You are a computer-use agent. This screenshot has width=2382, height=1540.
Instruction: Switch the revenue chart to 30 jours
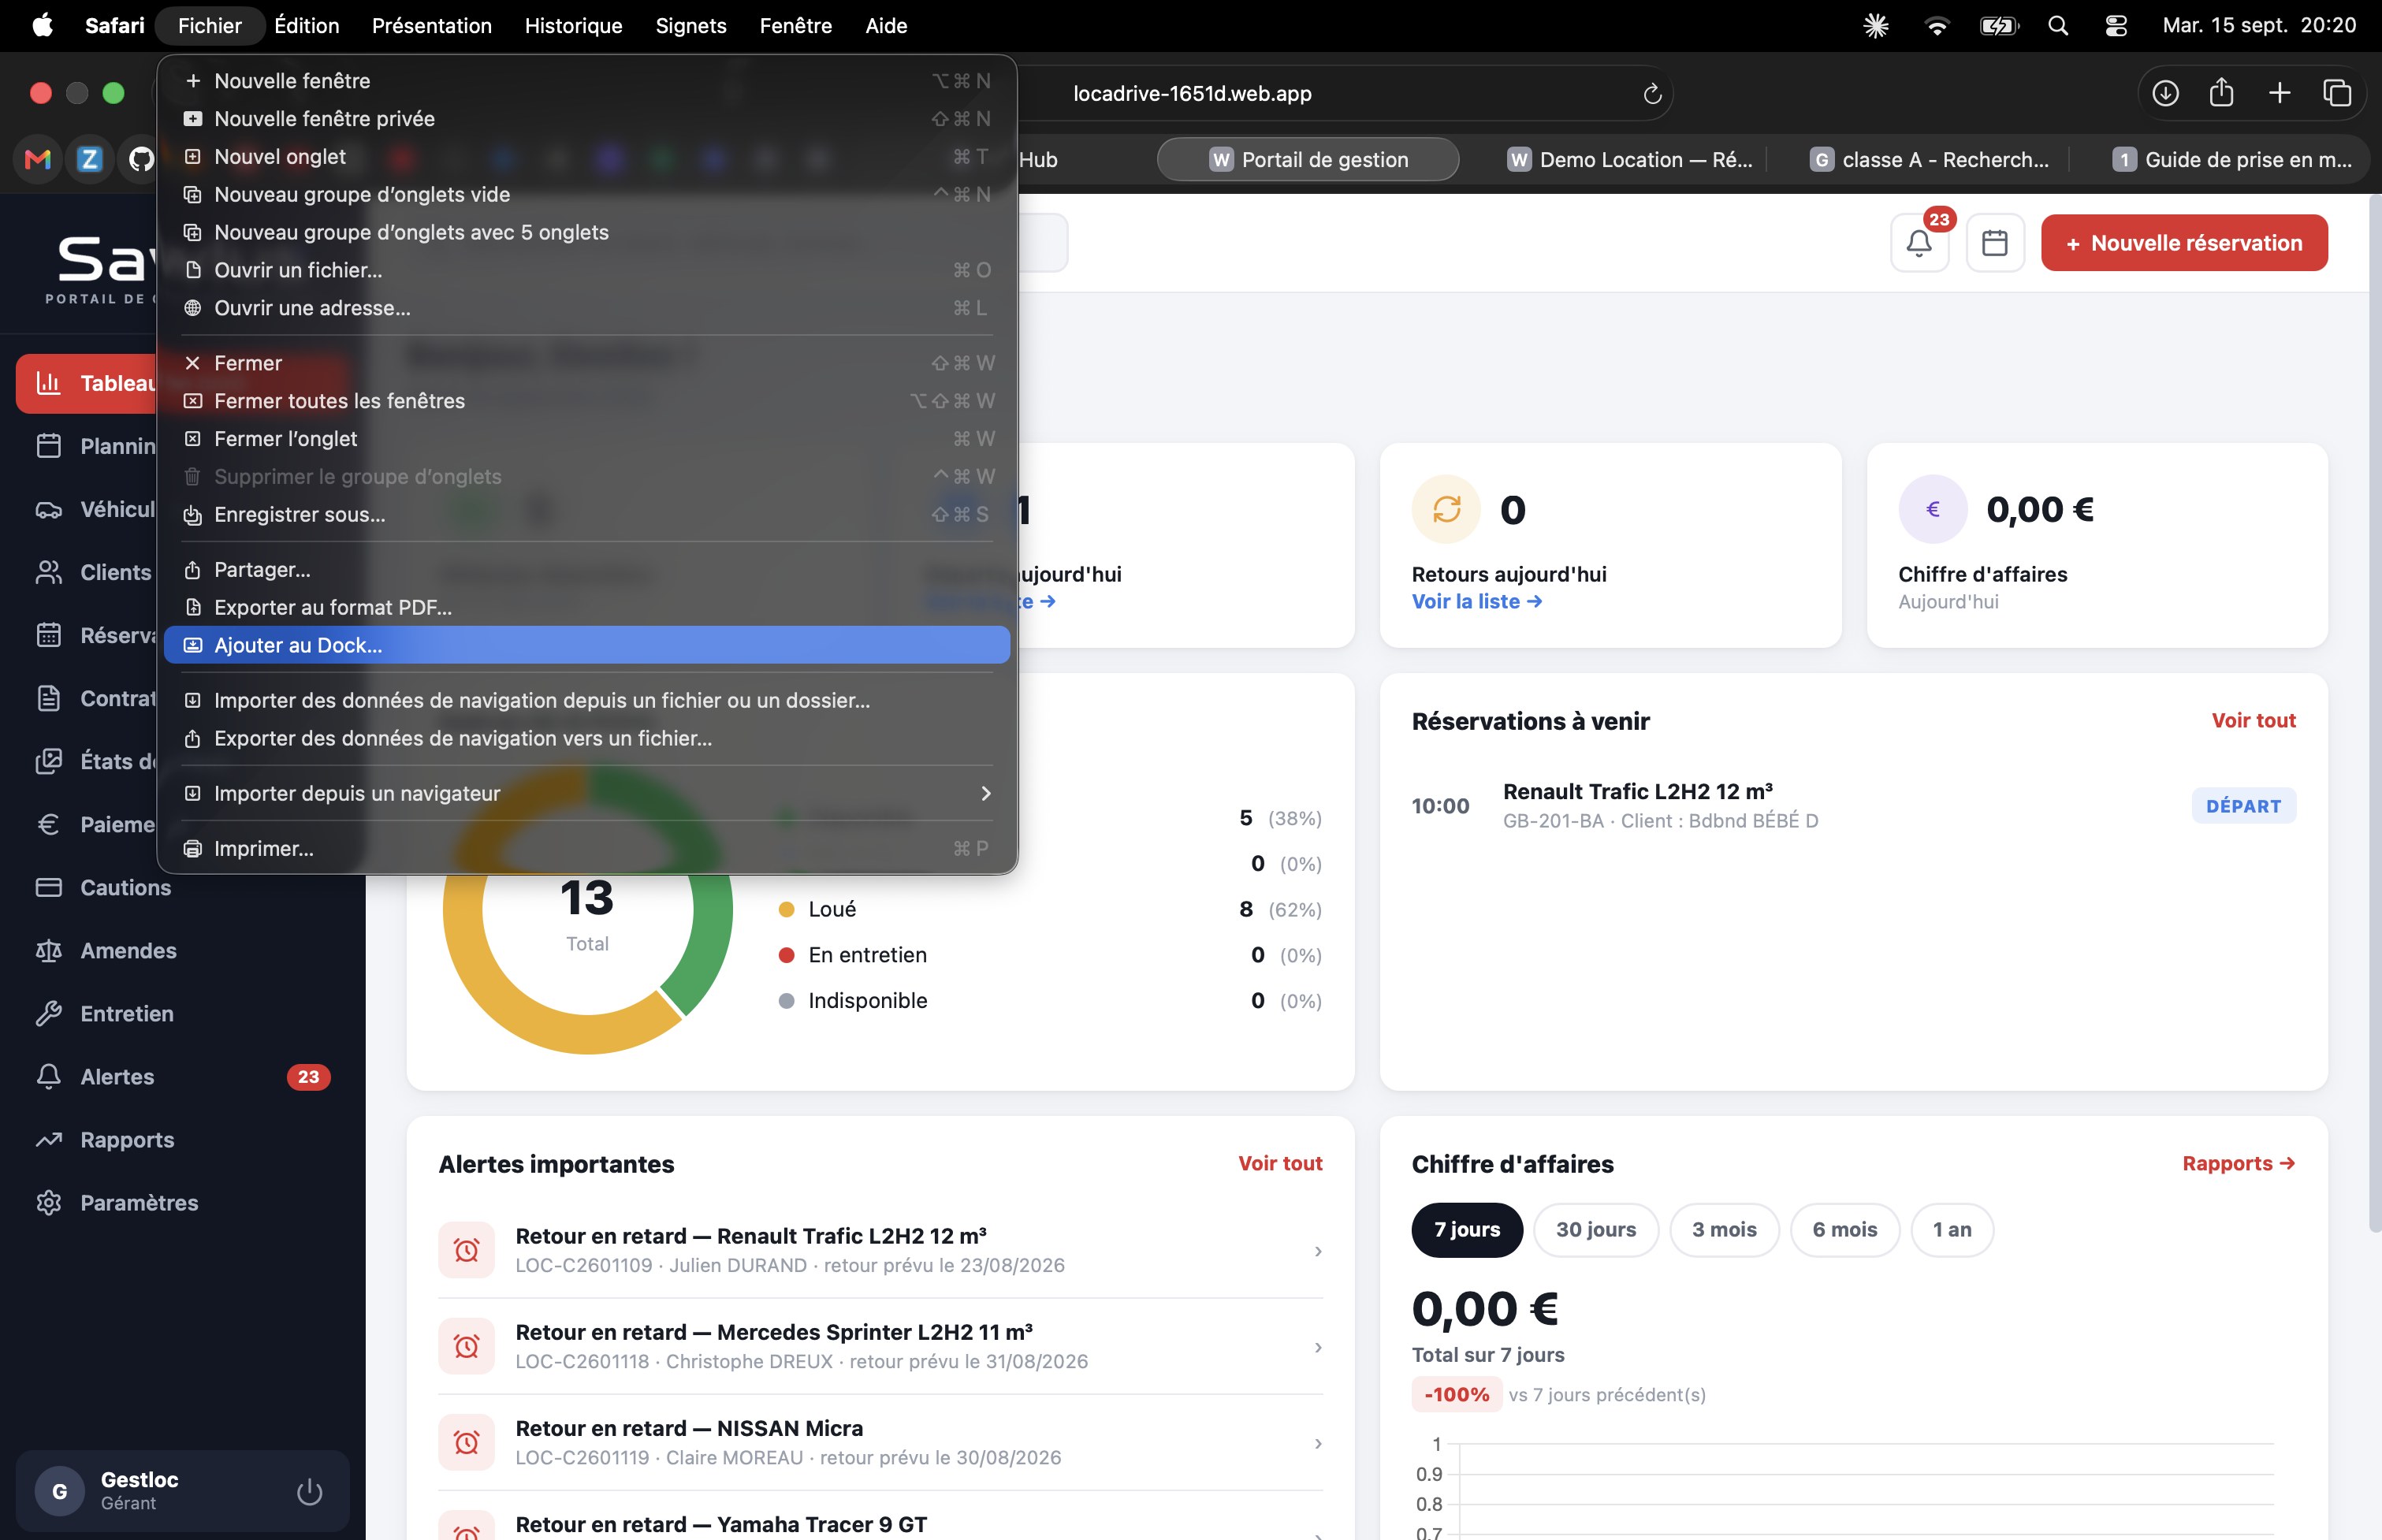coord(1596,1229)
